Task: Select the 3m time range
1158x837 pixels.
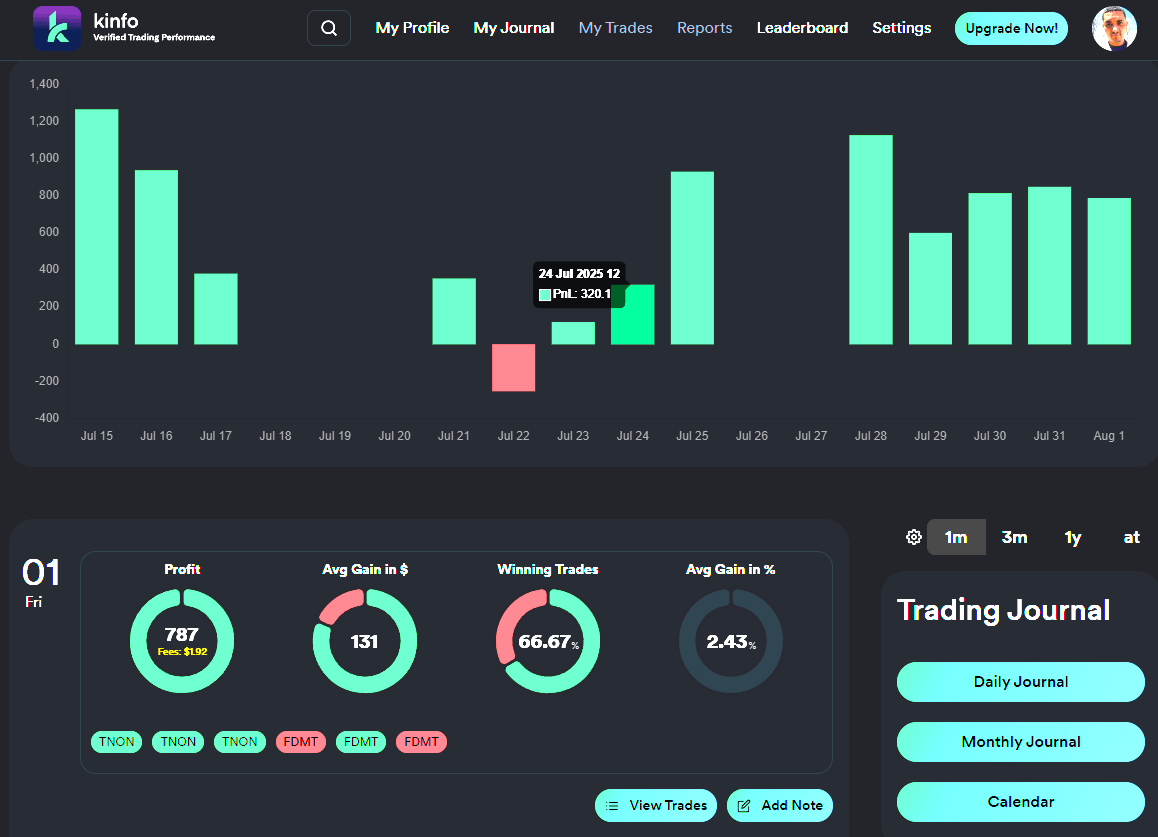Action: point(1014,537)
